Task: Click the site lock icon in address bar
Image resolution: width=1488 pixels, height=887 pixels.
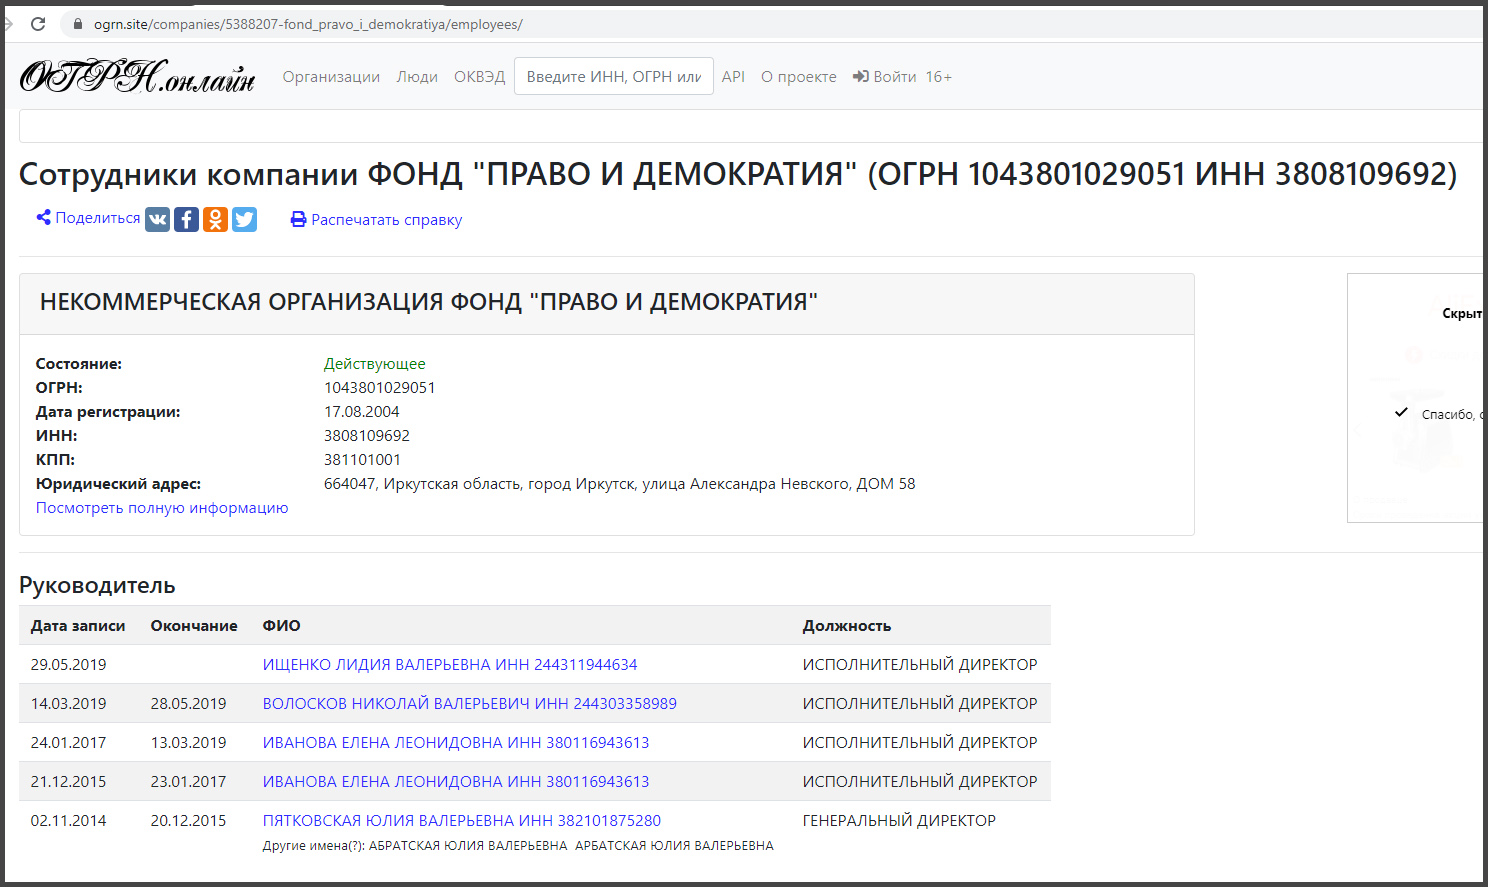Action: 77,24
